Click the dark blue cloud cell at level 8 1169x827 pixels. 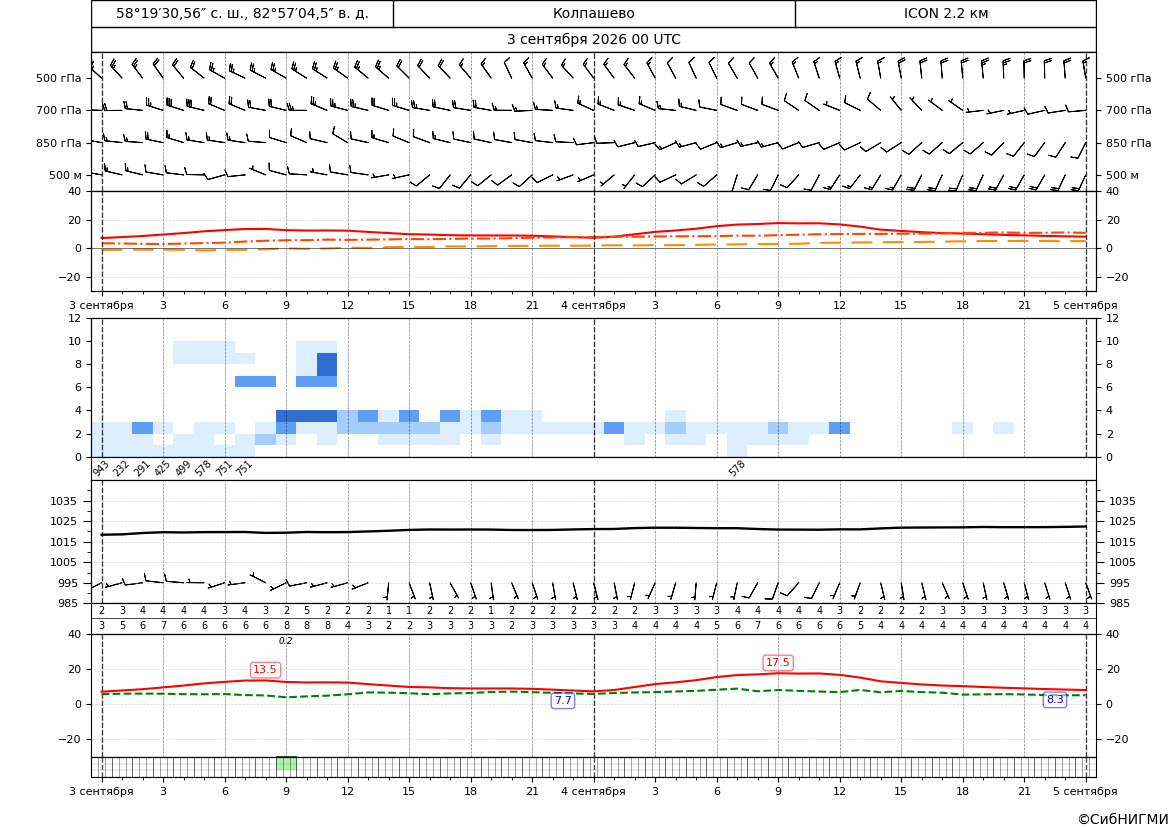tap(327, 365)
